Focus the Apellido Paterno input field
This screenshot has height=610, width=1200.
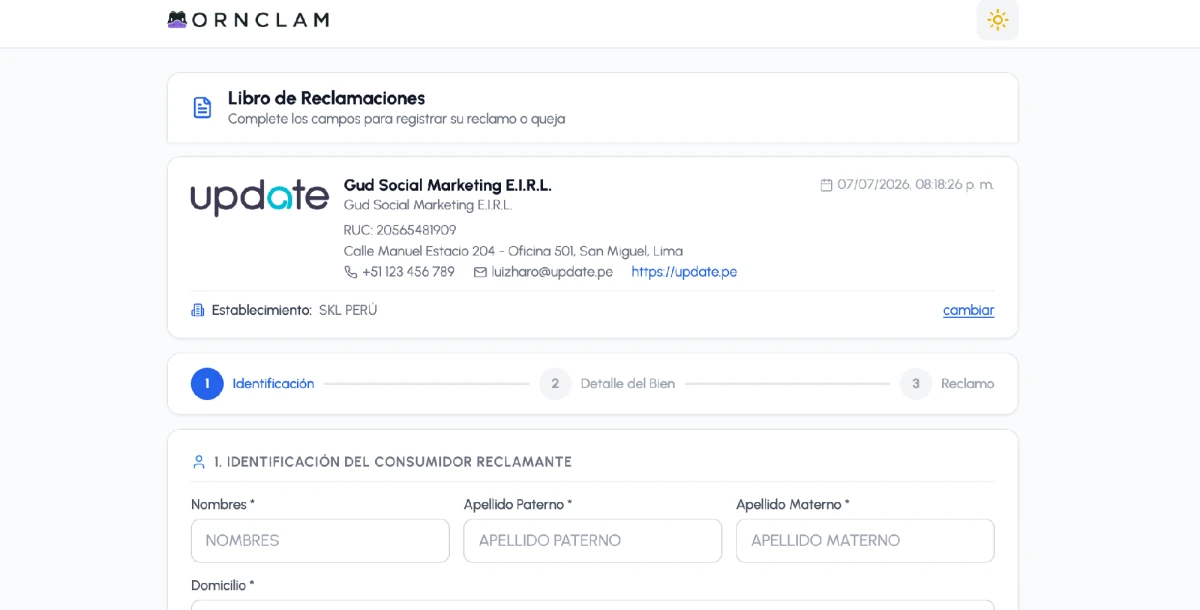coord(593,541)
